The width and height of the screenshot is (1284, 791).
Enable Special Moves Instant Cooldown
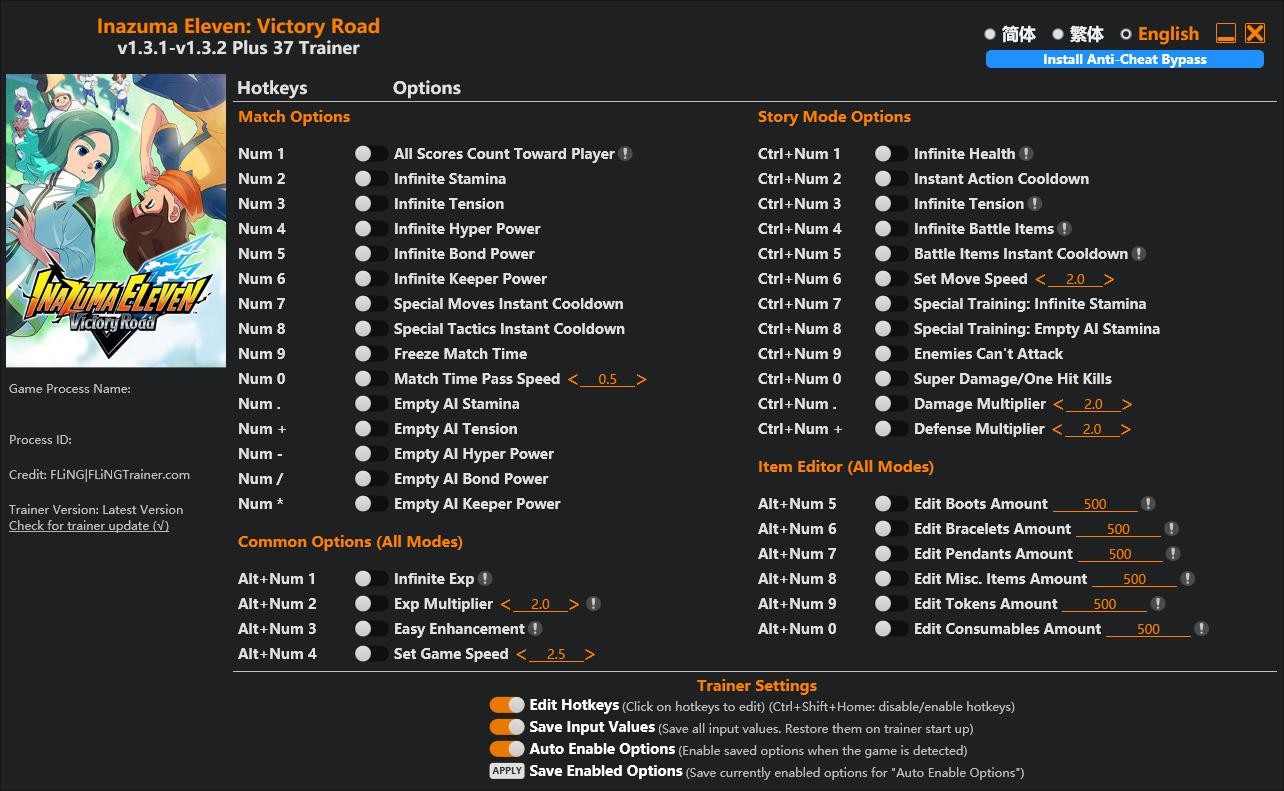[370, 304]
